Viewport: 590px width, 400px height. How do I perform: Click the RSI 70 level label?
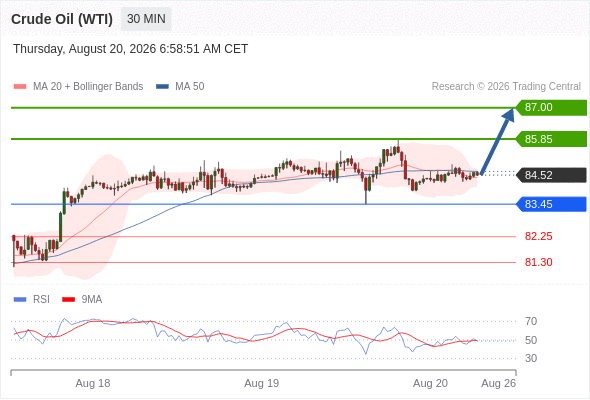[531, 321]
